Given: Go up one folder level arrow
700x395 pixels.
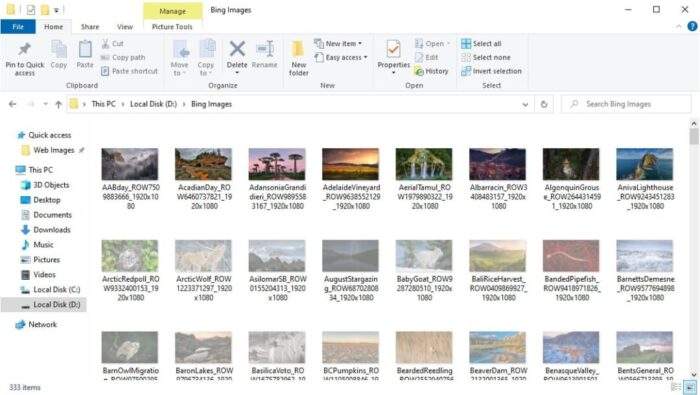Looking at the screenshot, I should [x=58, y=104].
